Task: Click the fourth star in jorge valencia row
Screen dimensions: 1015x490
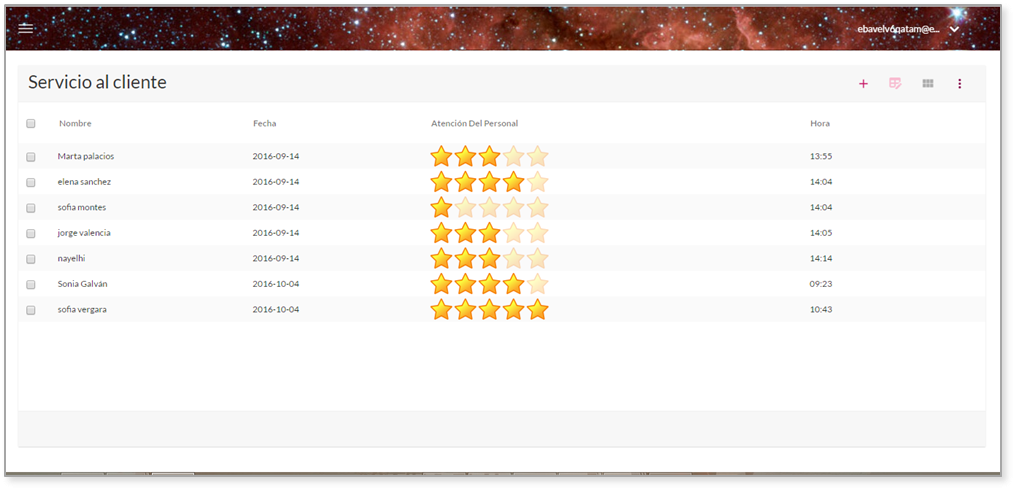Action: [513, 232]
